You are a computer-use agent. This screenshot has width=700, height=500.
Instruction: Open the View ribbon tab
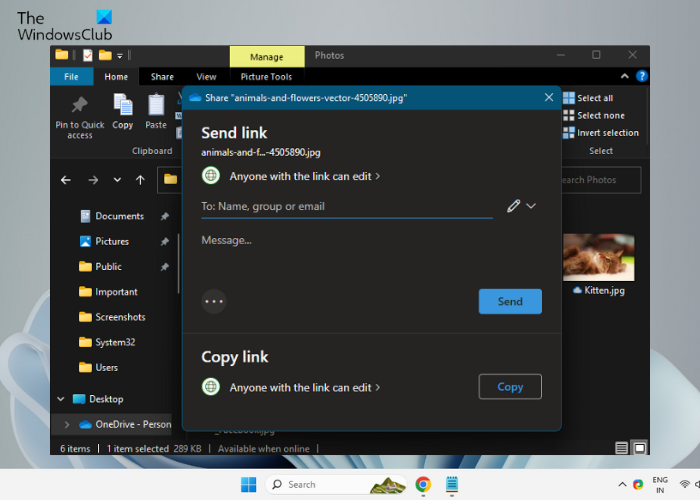(206, 77)
